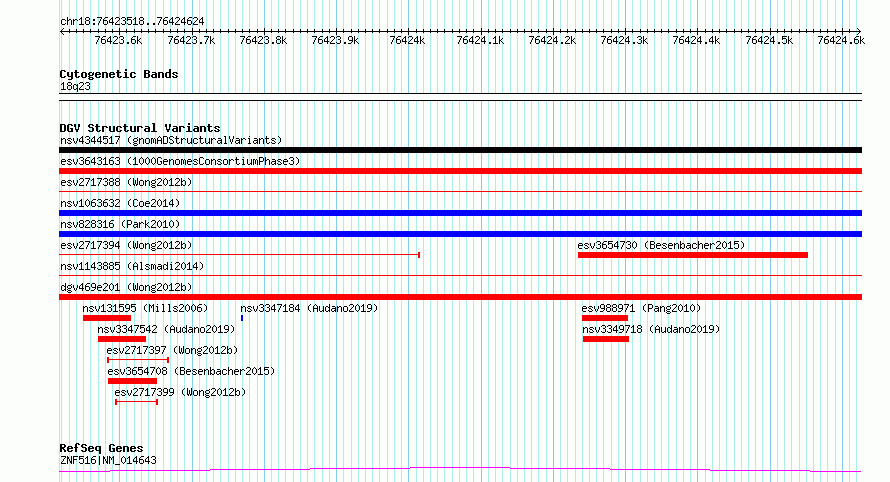Open variant nsv131595 (Mills2006) label

145,308
